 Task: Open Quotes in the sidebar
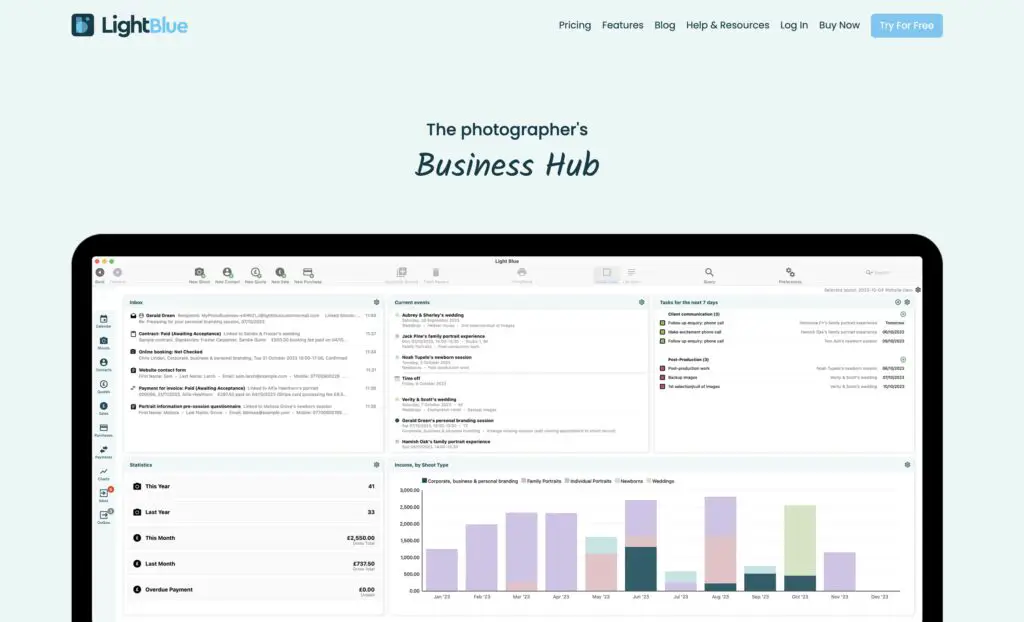[103, 386]
